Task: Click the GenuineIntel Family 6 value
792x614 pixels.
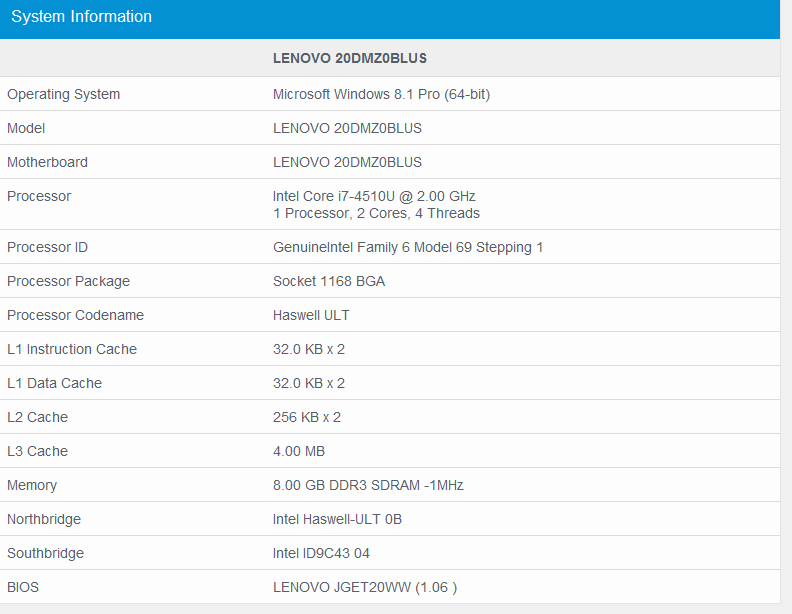Action: point(408,247)
